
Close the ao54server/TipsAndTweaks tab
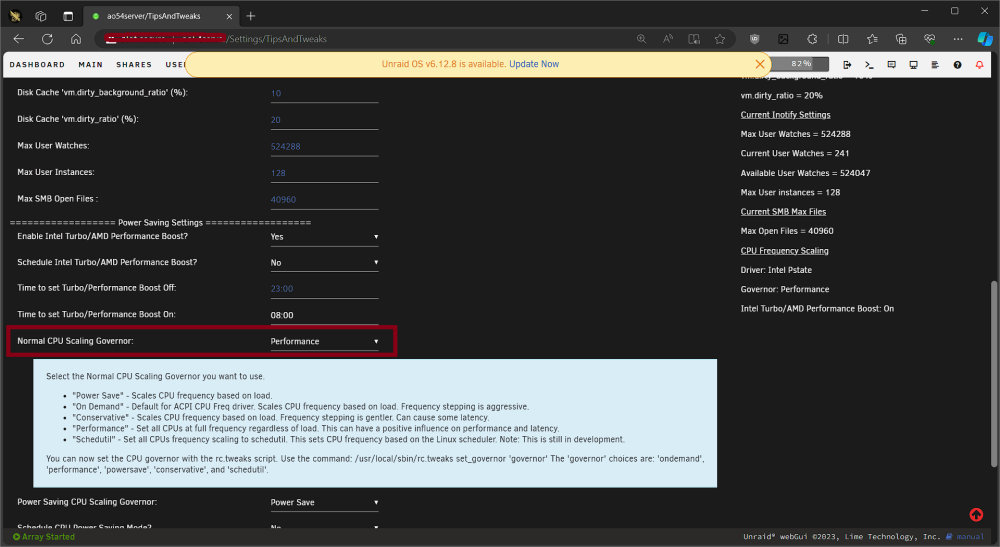point(229,17)
